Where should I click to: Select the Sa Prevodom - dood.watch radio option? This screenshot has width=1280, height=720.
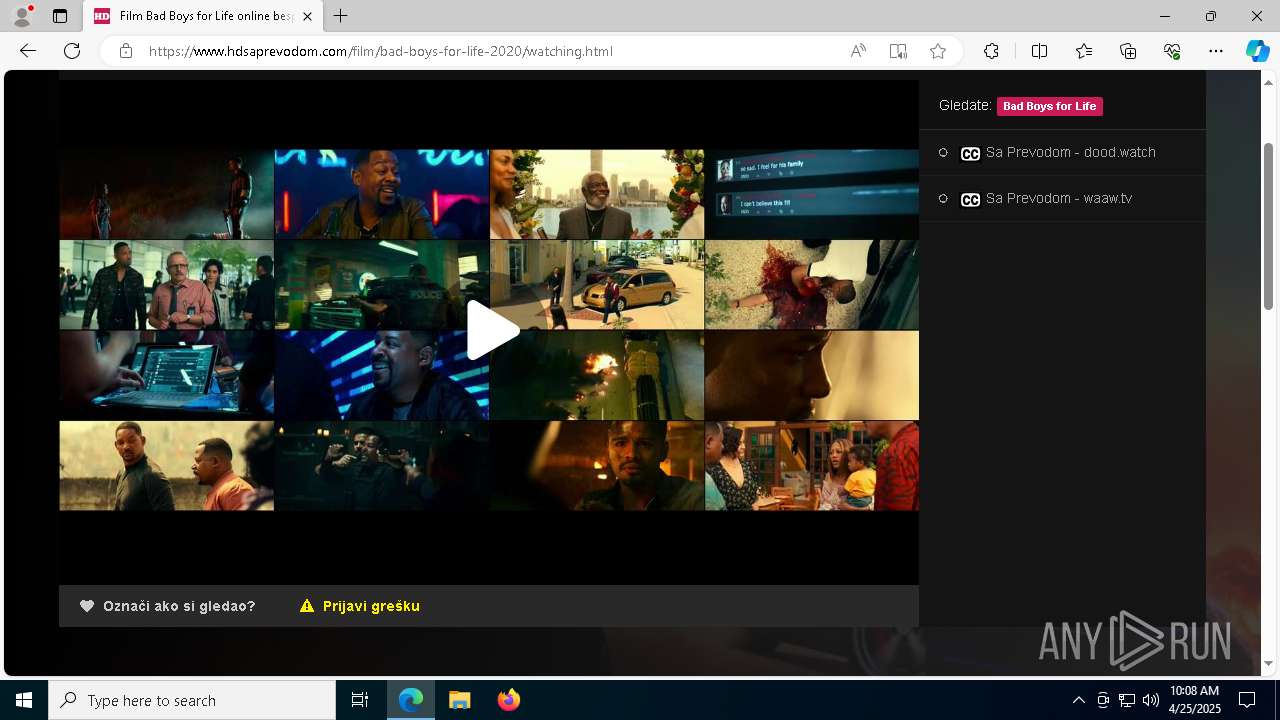(x=943, y=153)
